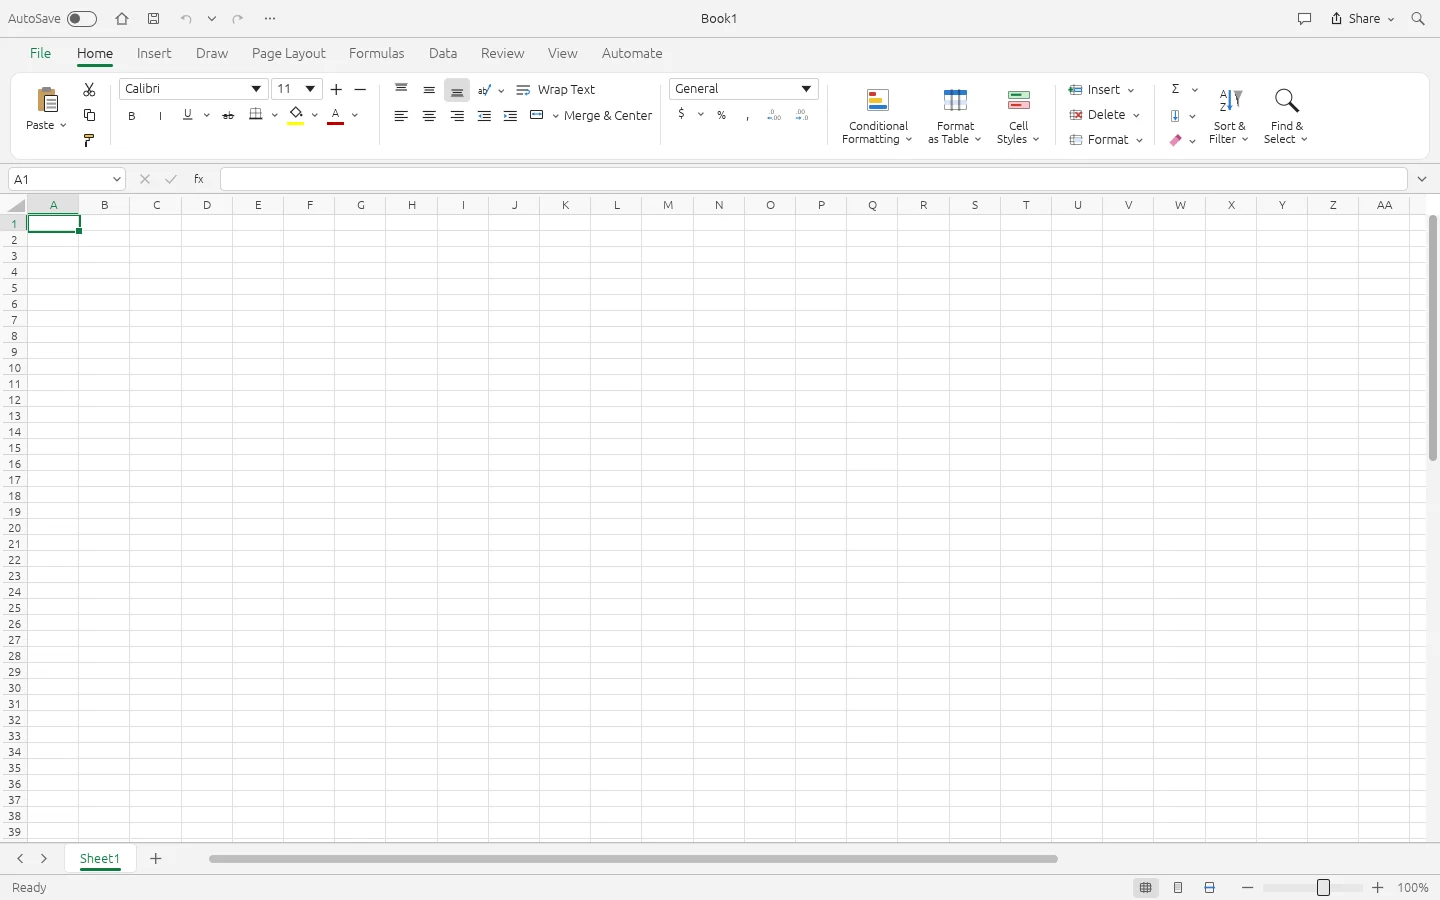
Task: Click the Share button
Action: click(1362, 19)
